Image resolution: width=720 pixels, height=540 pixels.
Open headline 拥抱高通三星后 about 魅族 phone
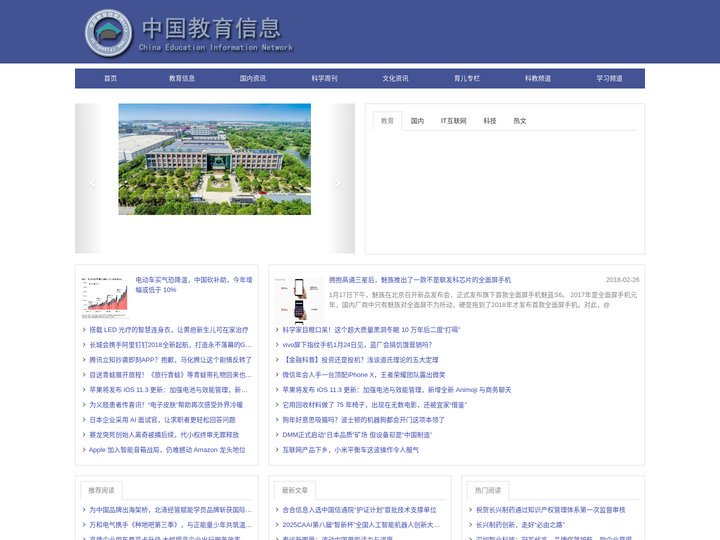point(420,280)
